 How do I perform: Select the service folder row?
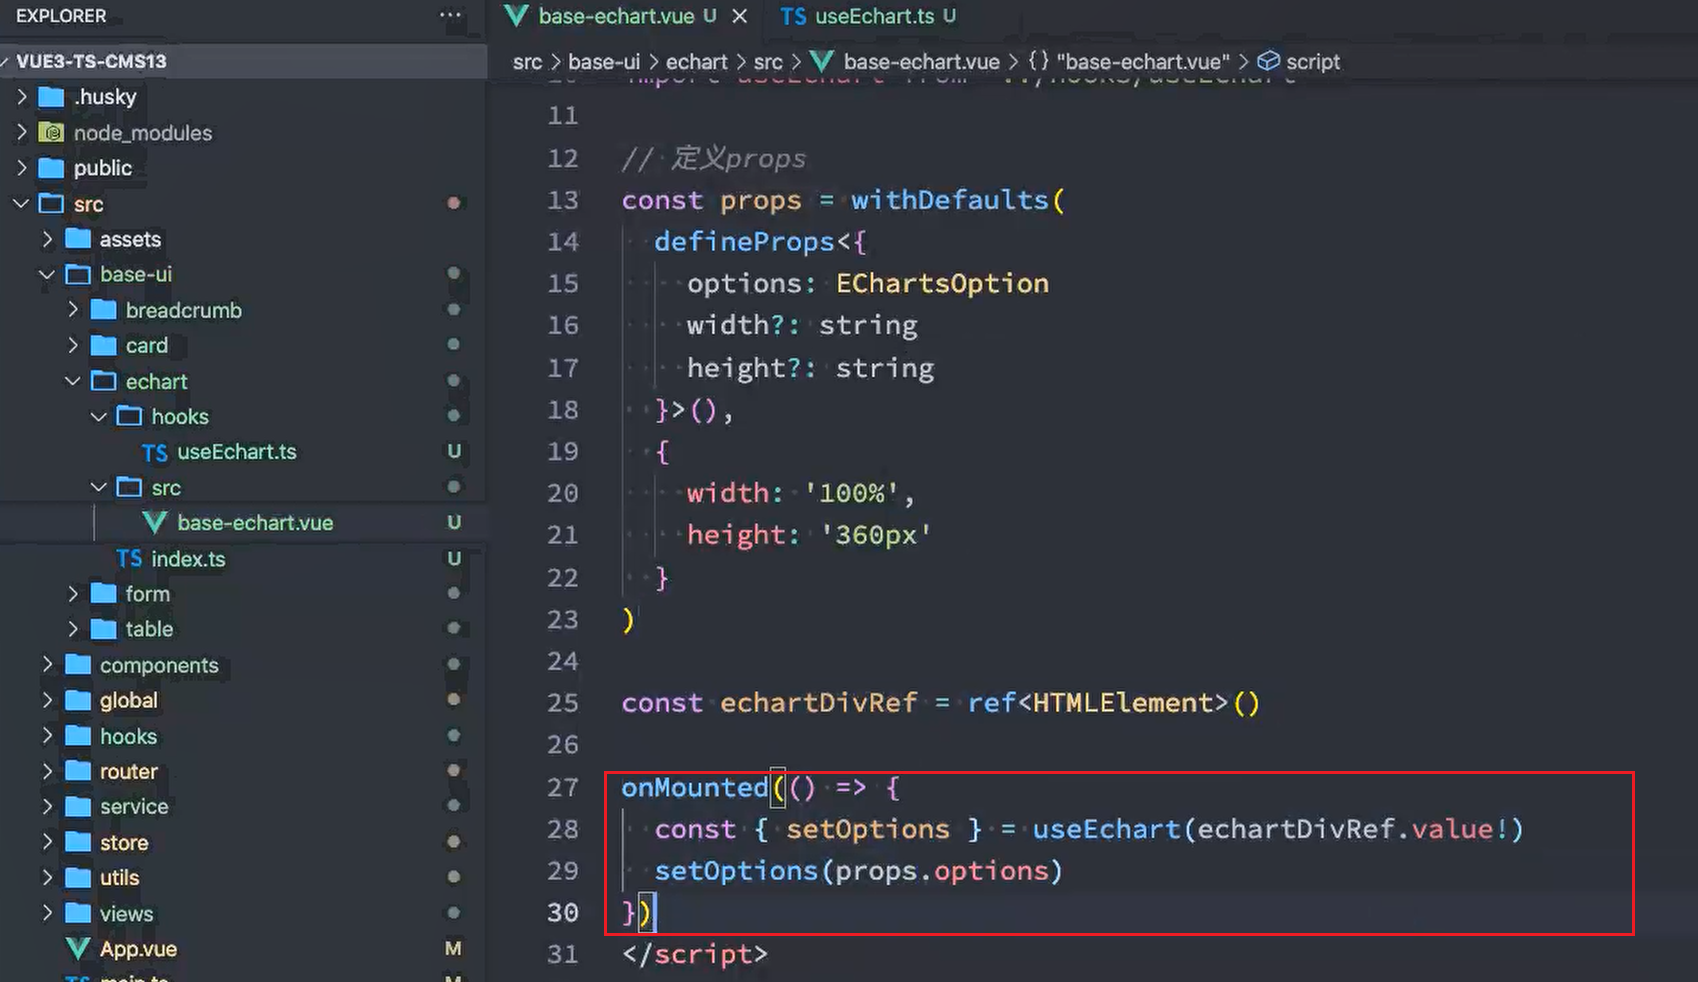pyautogui.click(x=243, y=807)
